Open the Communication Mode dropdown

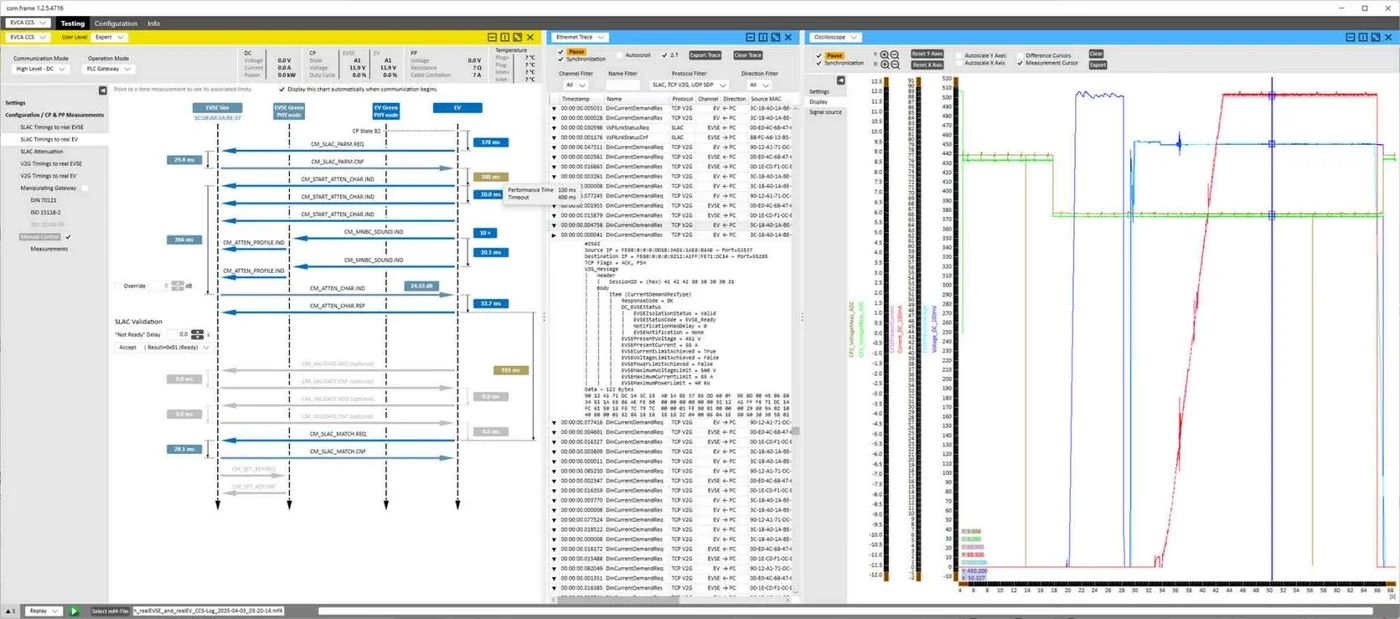[x=41, y=69]
